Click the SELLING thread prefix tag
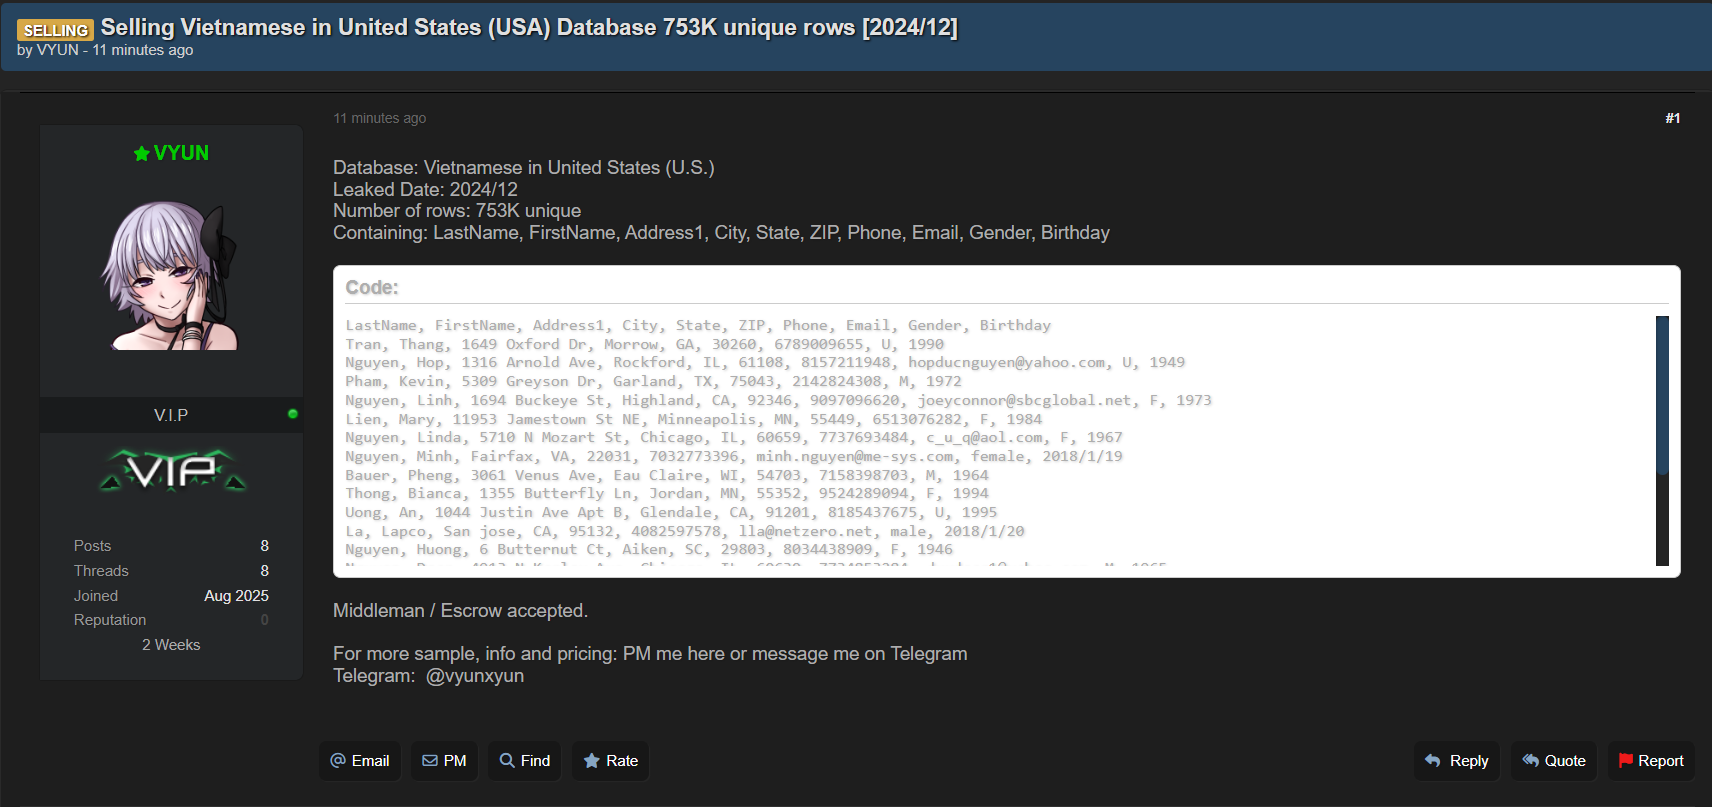The height and width of the screenshot is (807, 1712). point(56,30)
